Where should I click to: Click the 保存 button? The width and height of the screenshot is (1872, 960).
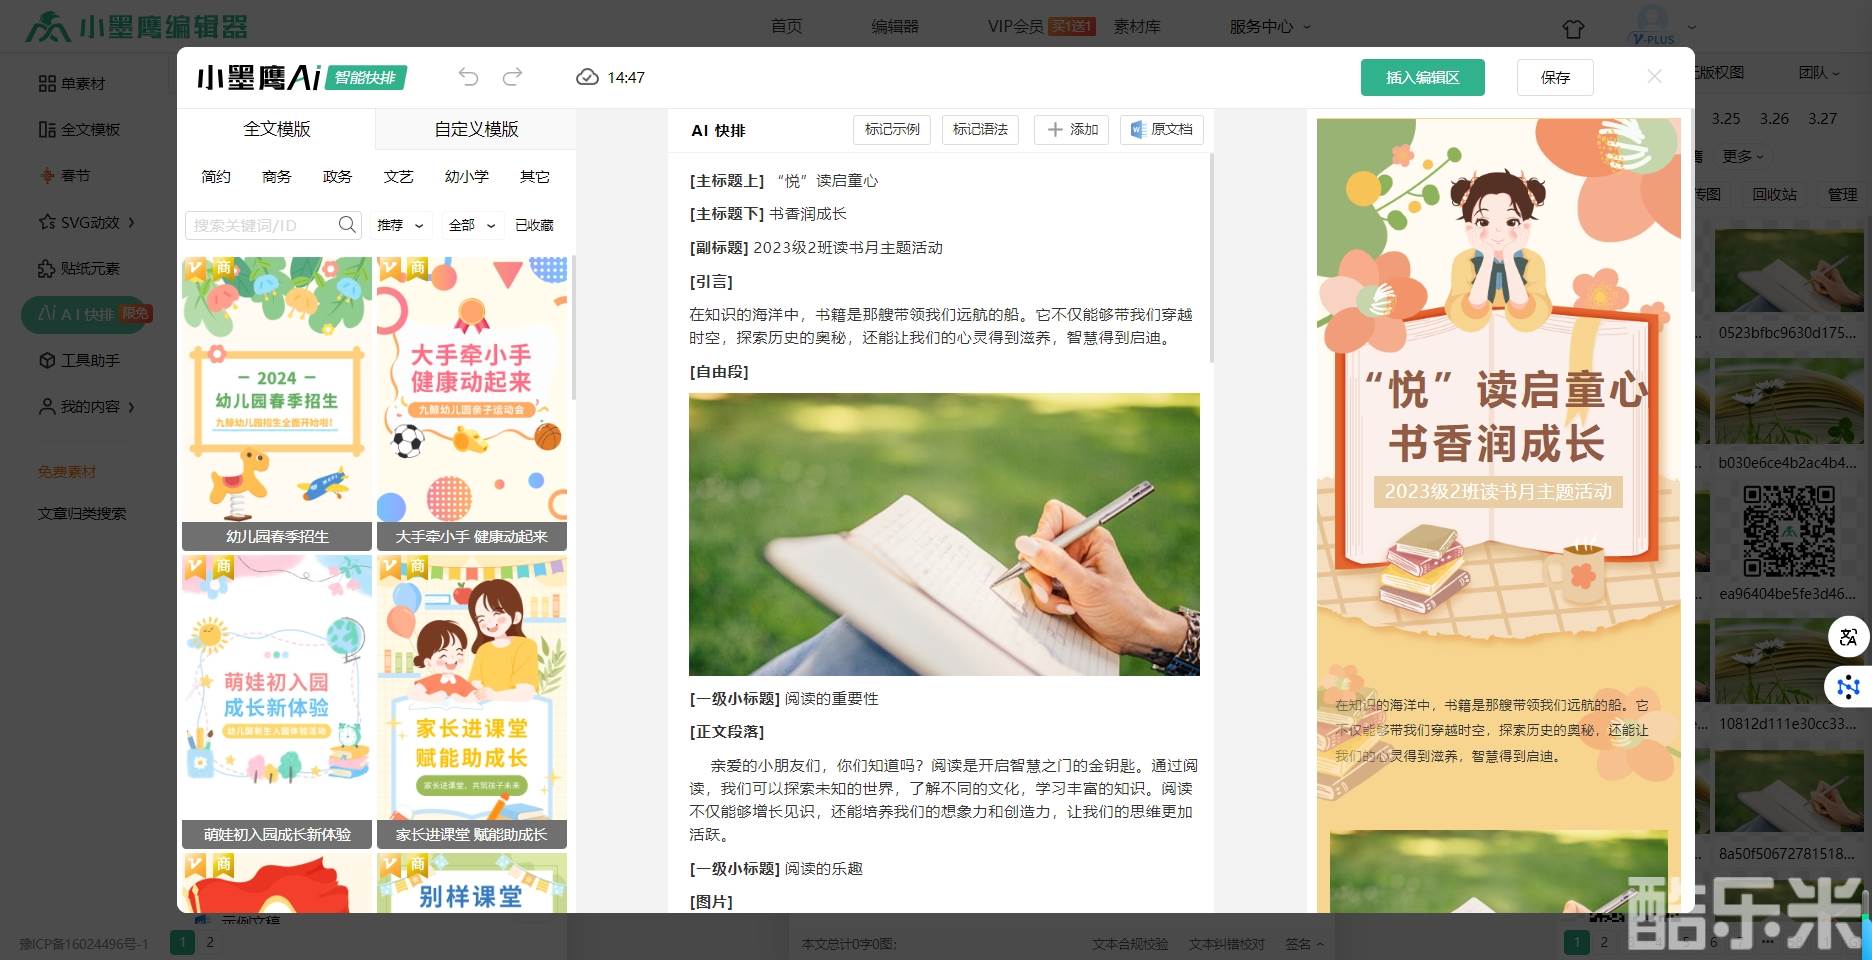(x=1555, y=77)
